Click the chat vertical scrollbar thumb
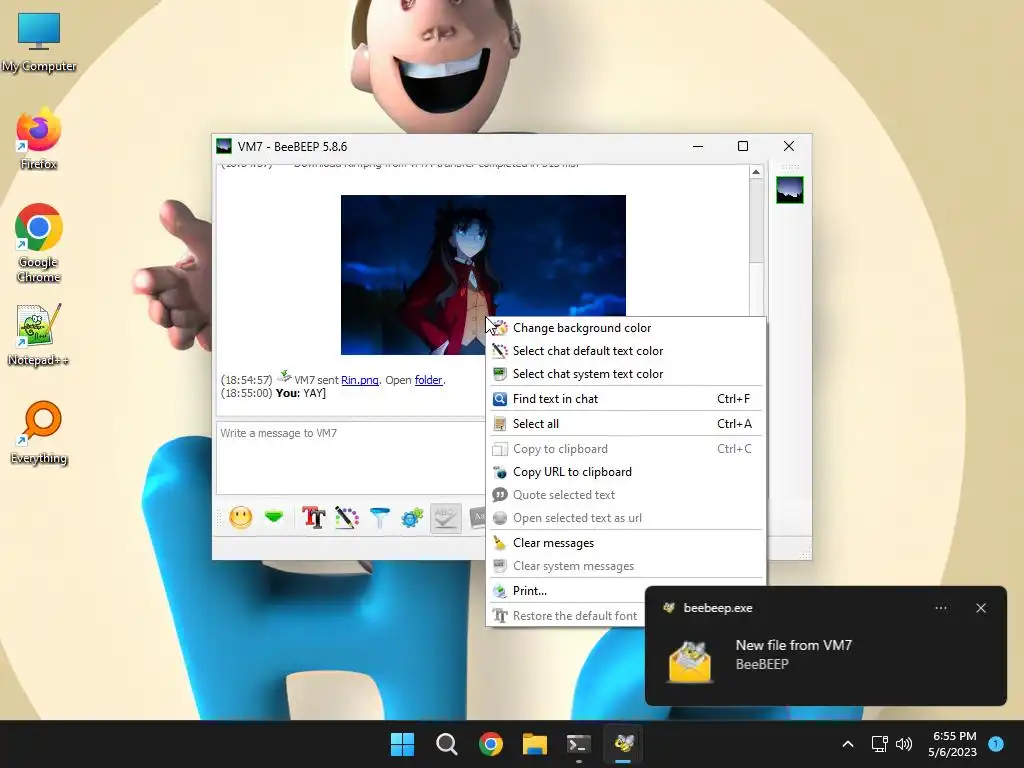This screenshot has height=768, width=1024. (756, 221)
